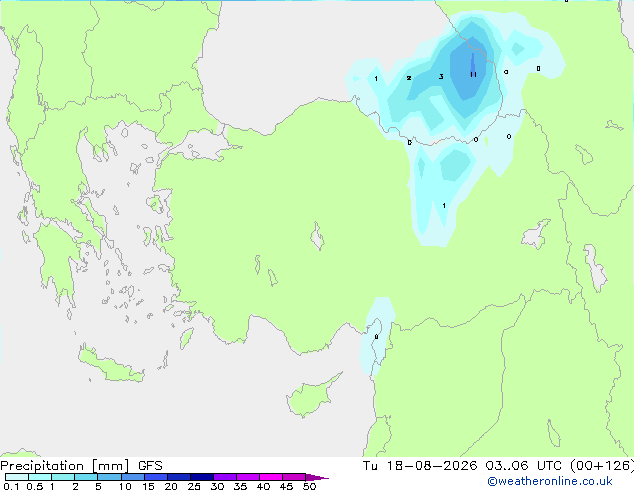Click the '03..06 UTC' time text
Viewport: 634px width, 490px height.
pyautogui.click(x=523, y=466)
